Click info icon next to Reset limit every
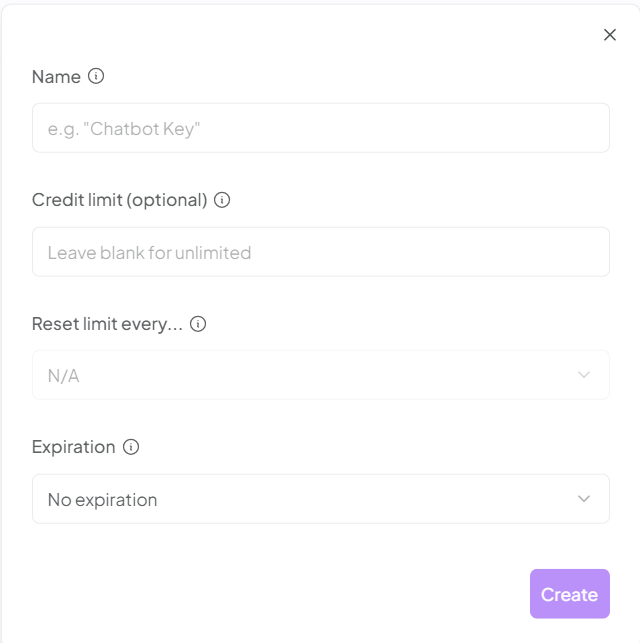 click(x=198, y=324)
